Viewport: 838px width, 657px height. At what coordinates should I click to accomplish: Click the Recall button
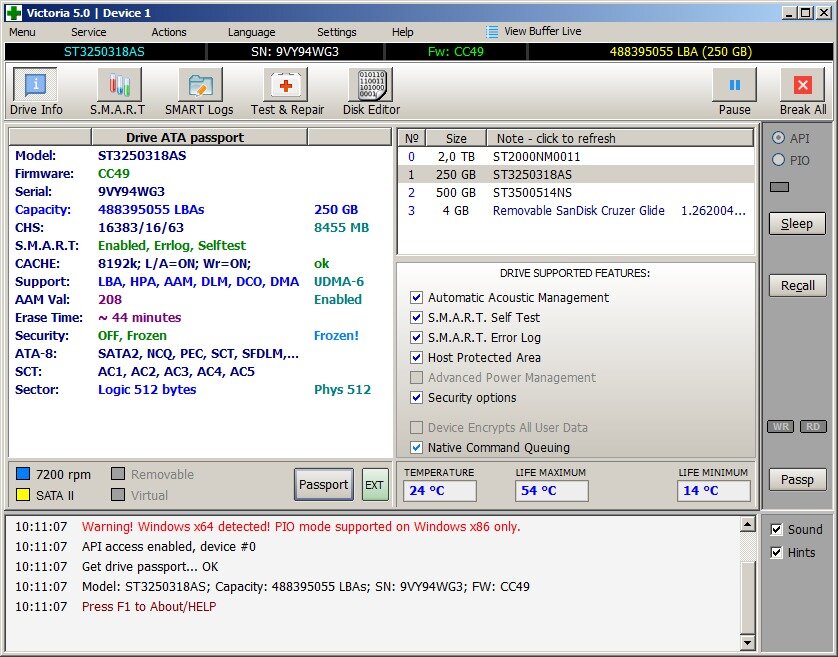[797, 285]
